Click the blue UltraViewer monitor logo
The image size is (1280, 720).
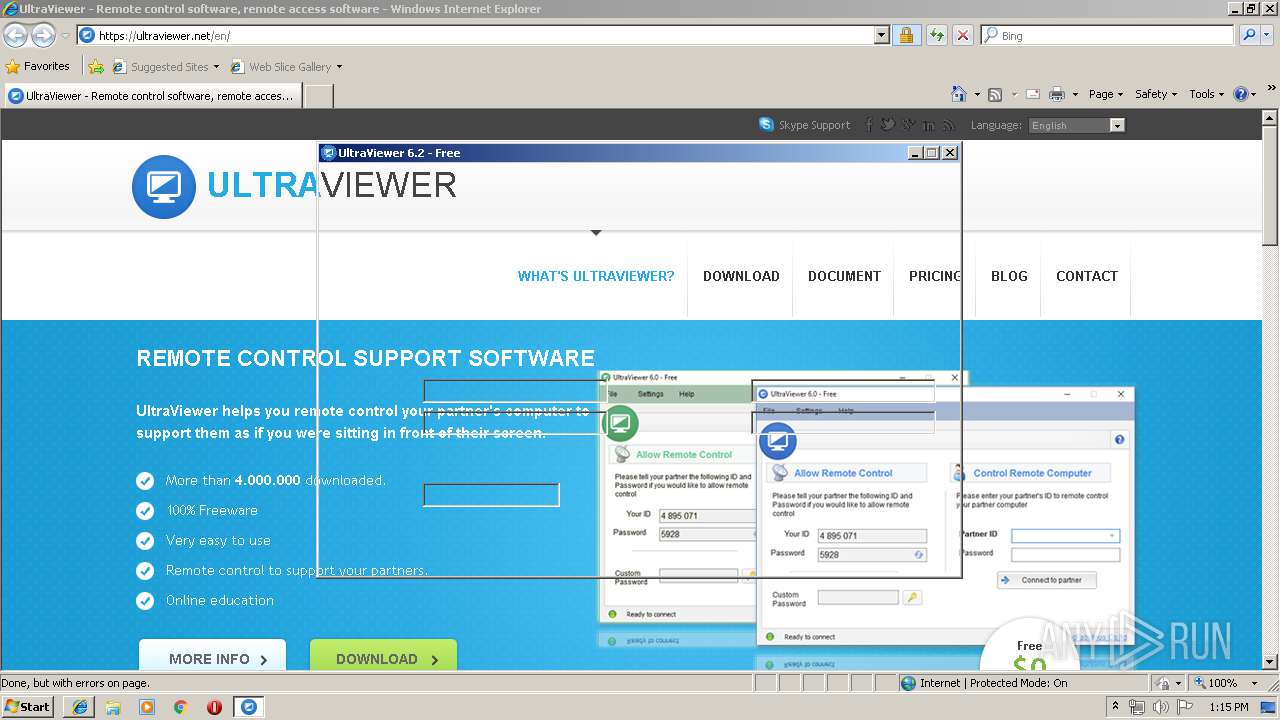coord(164,186)
